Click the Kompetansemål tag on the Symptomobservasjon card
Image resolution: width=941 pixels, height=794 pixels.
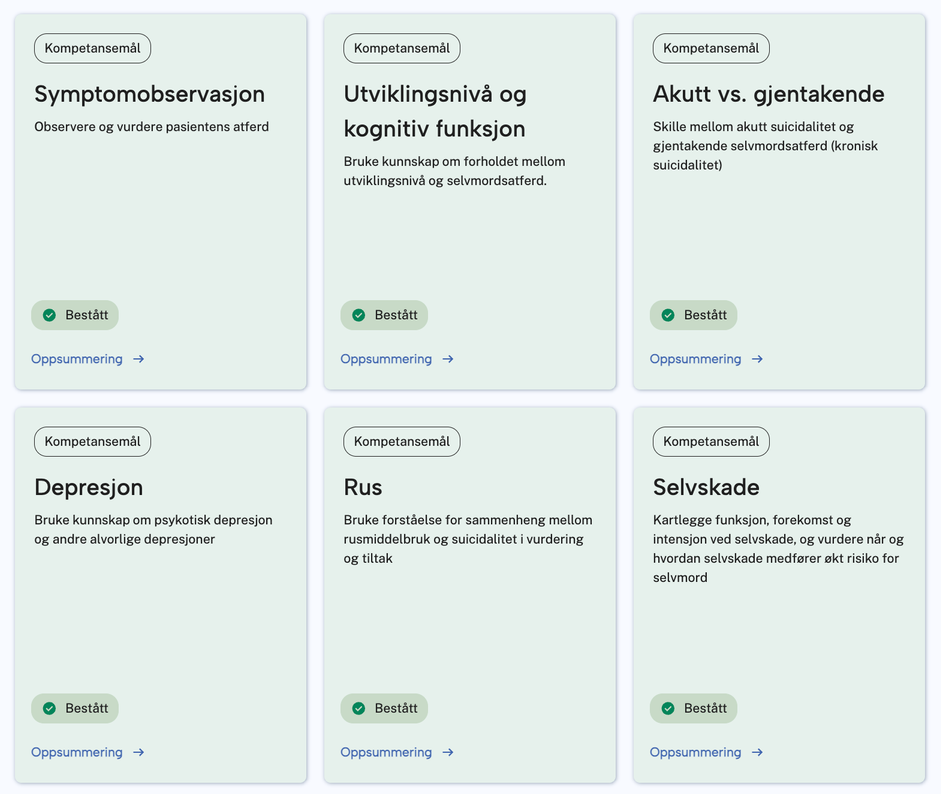click(92, 48)
